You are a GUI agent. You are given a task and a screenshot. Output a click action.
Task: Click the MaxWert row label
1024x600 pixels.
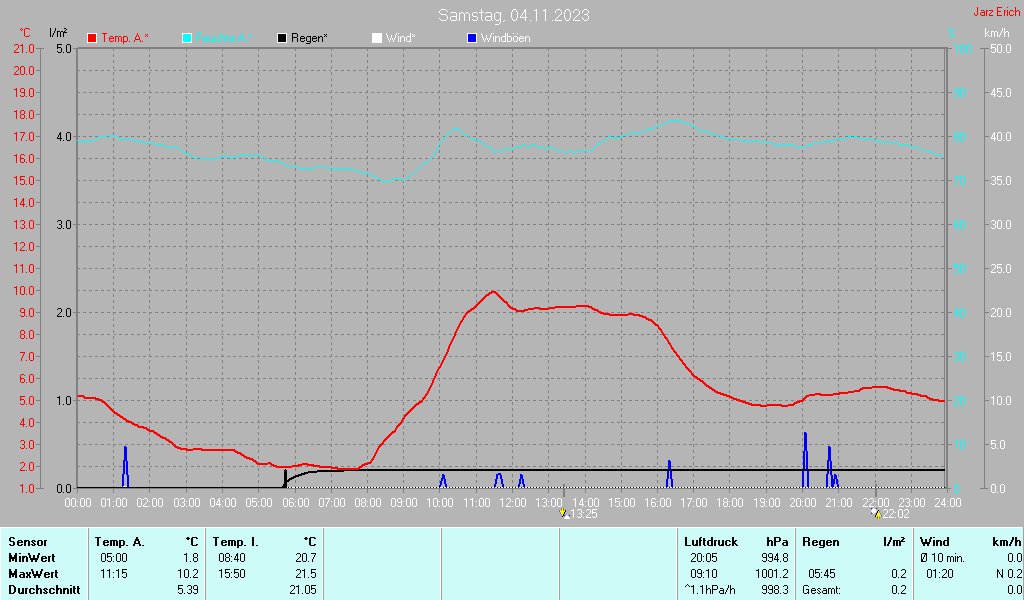[33, 574]
